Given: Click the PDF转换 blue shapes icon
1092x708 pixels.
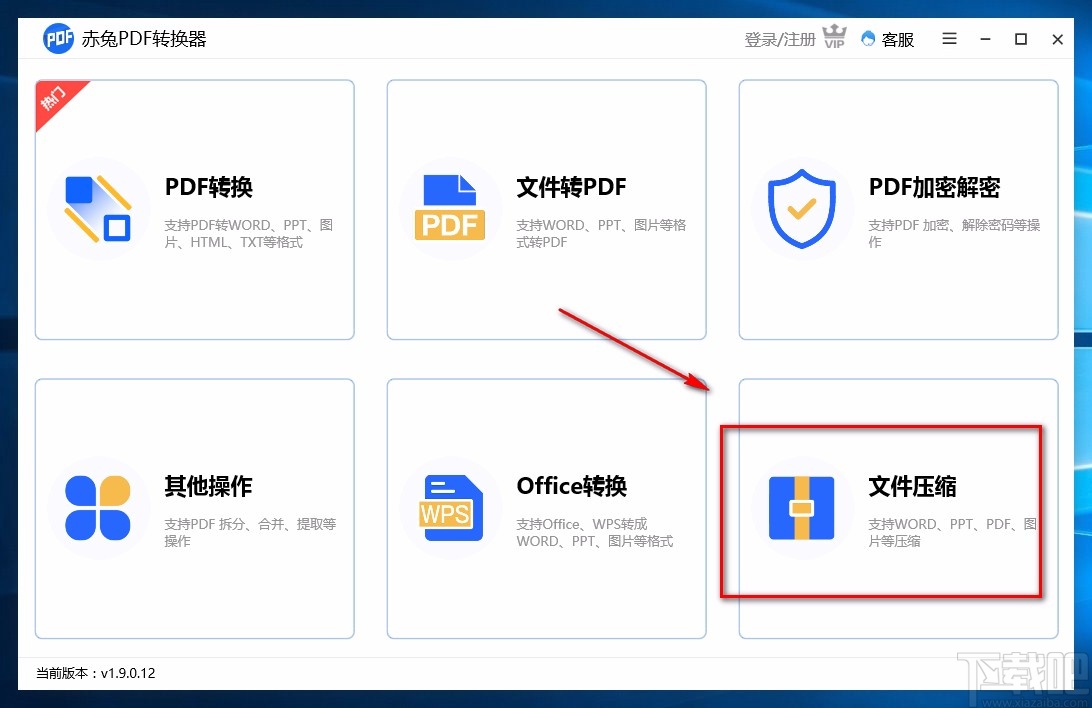Looking at the screenshot, I should click(x=98, y=208).
